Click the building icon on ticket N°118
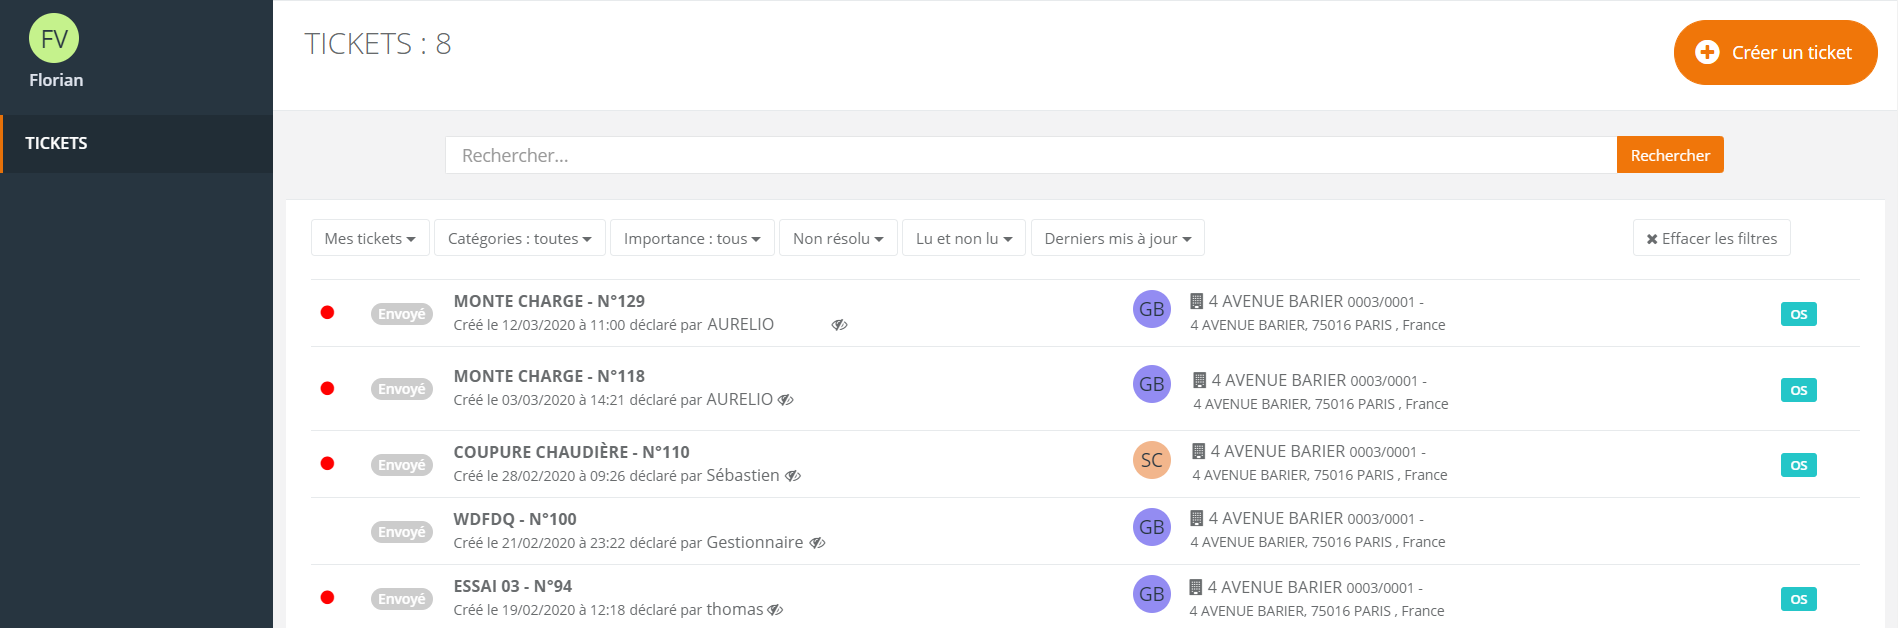 pyautogui.click(x=1199, y=380)
